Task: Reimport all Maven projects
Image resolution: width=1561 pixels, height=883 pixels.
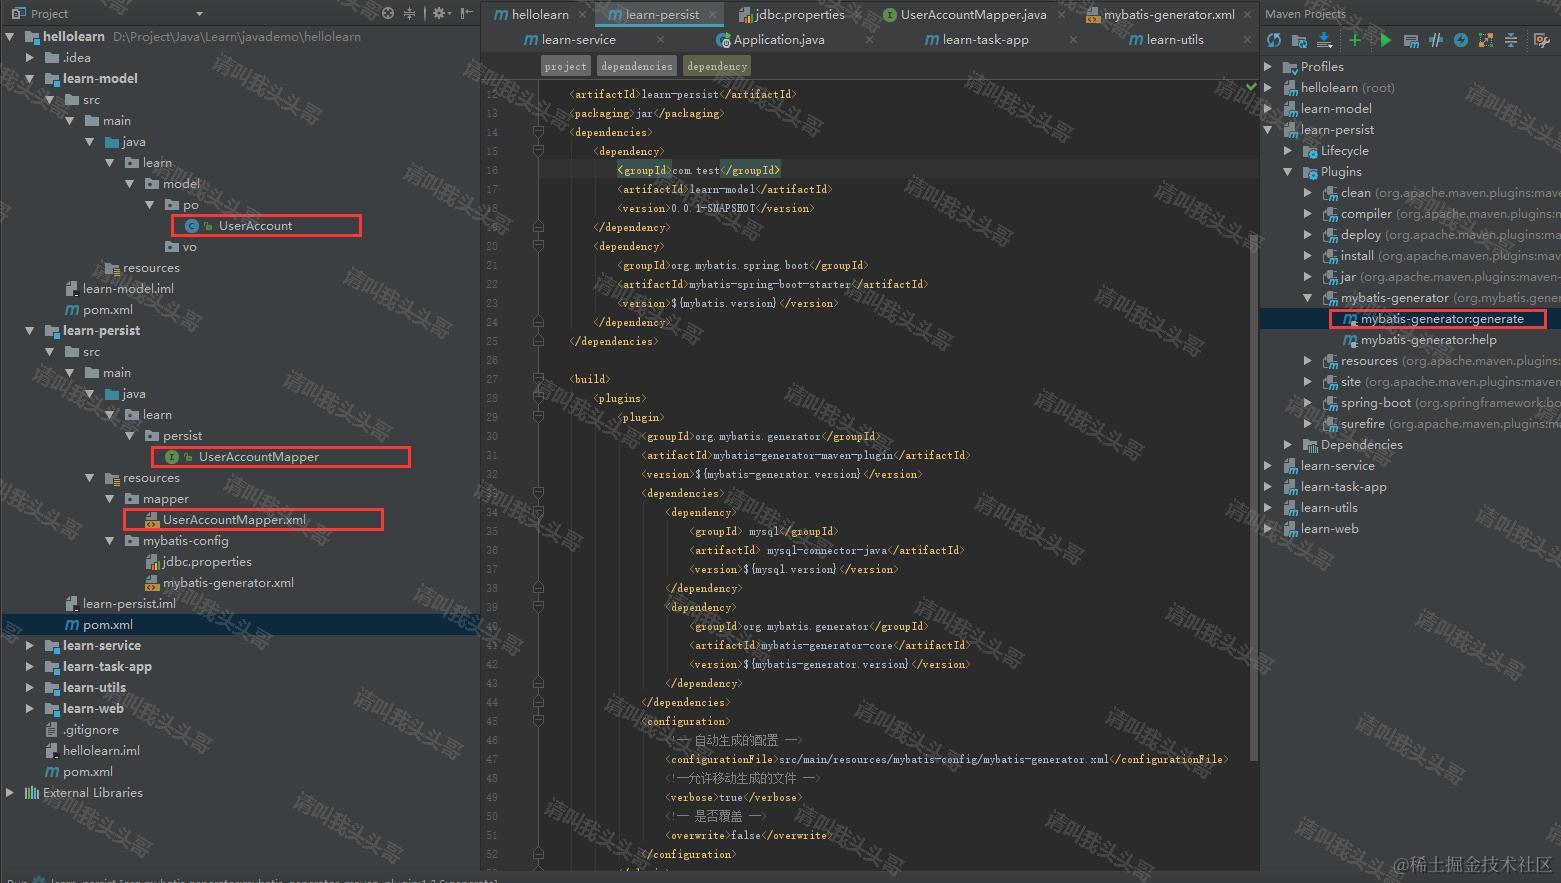Action: (1274, 40)
